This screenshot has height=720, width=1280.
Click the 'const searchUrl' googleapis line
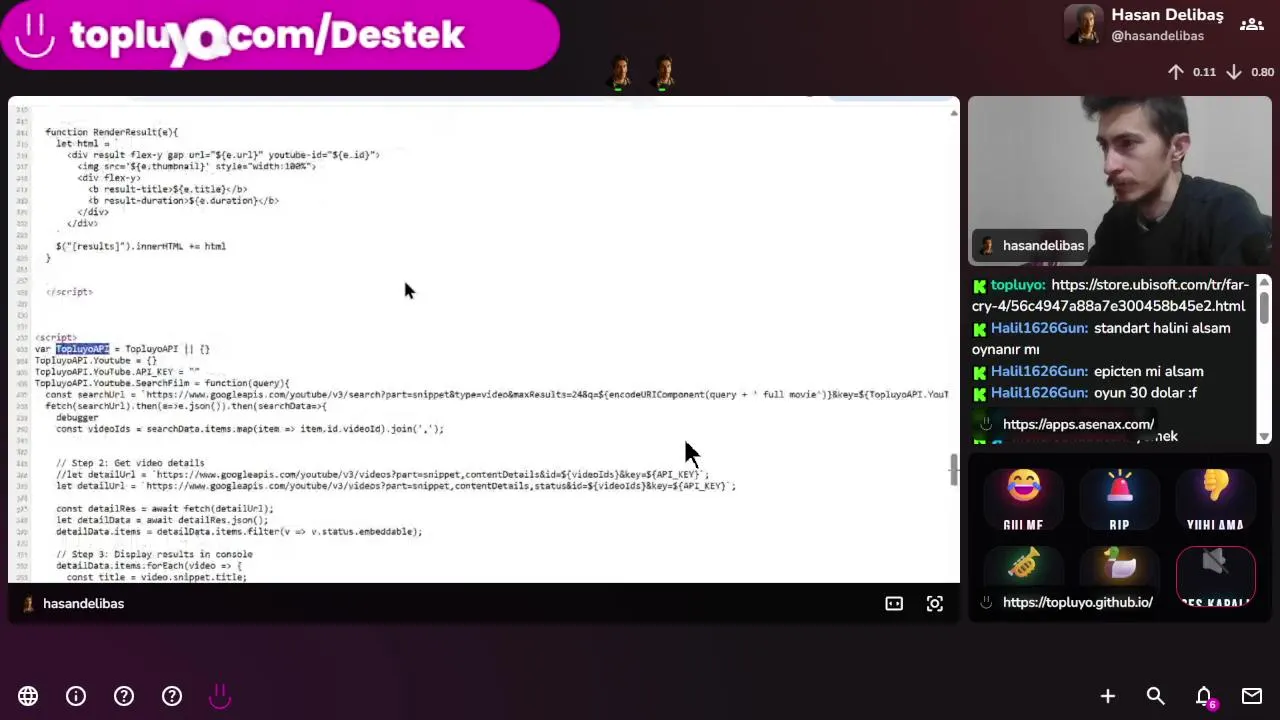pos(497,395)
